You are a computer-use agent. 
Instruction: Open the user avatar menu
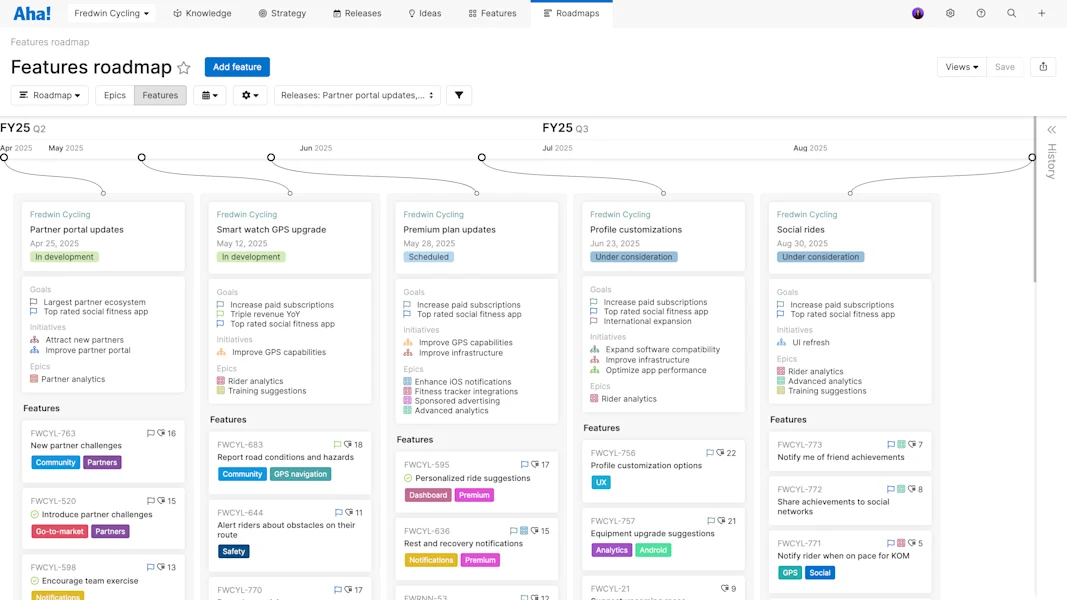point(917,13)
